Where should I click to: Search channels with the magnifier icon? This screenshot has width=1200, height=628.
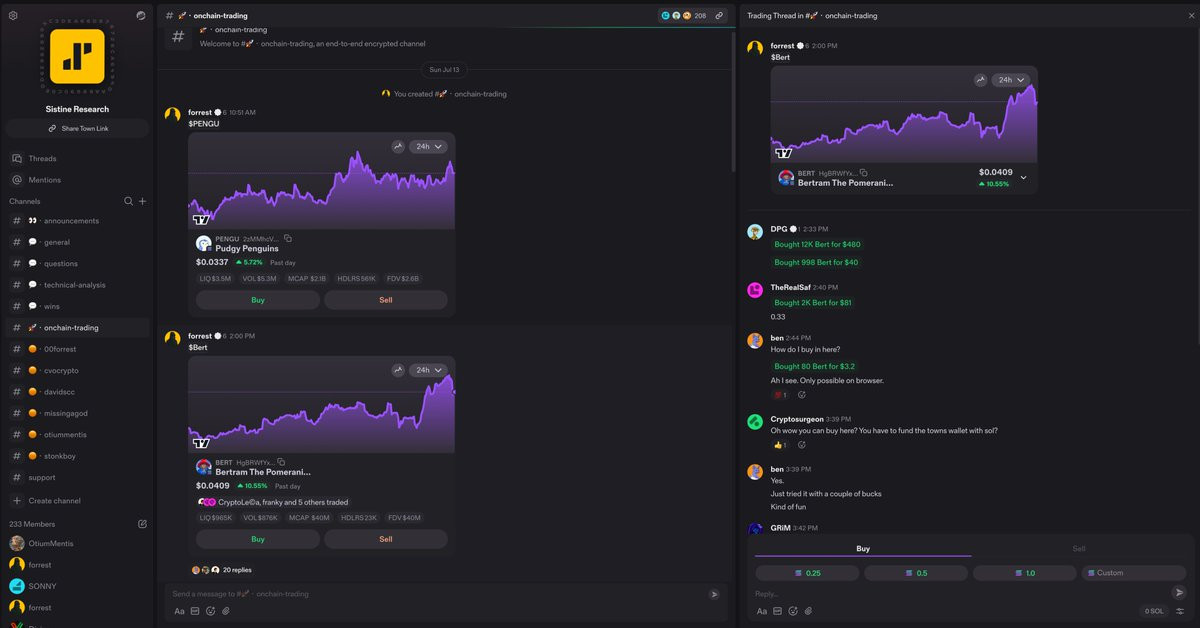128,201
